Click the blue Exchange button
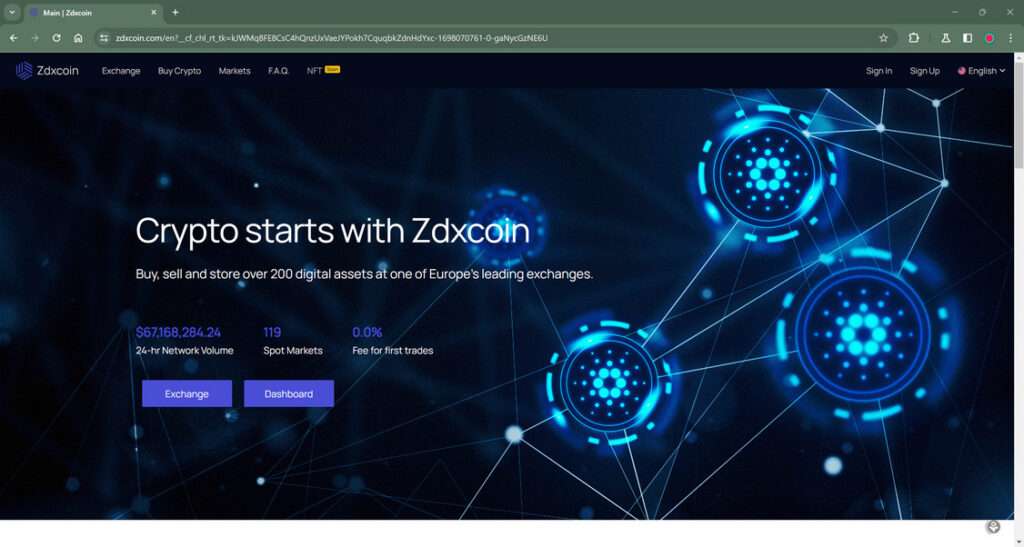 click(x=187, y=394)
